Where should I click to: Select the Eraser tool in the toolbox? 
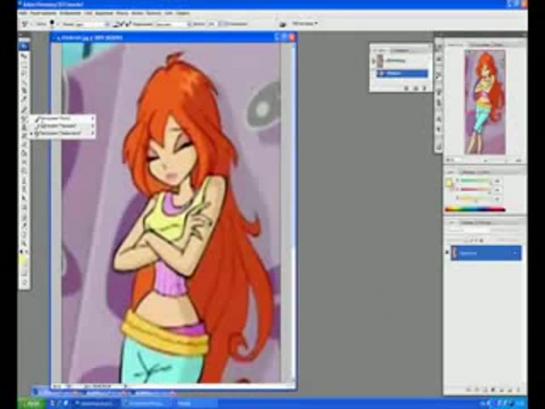point(24,144)
